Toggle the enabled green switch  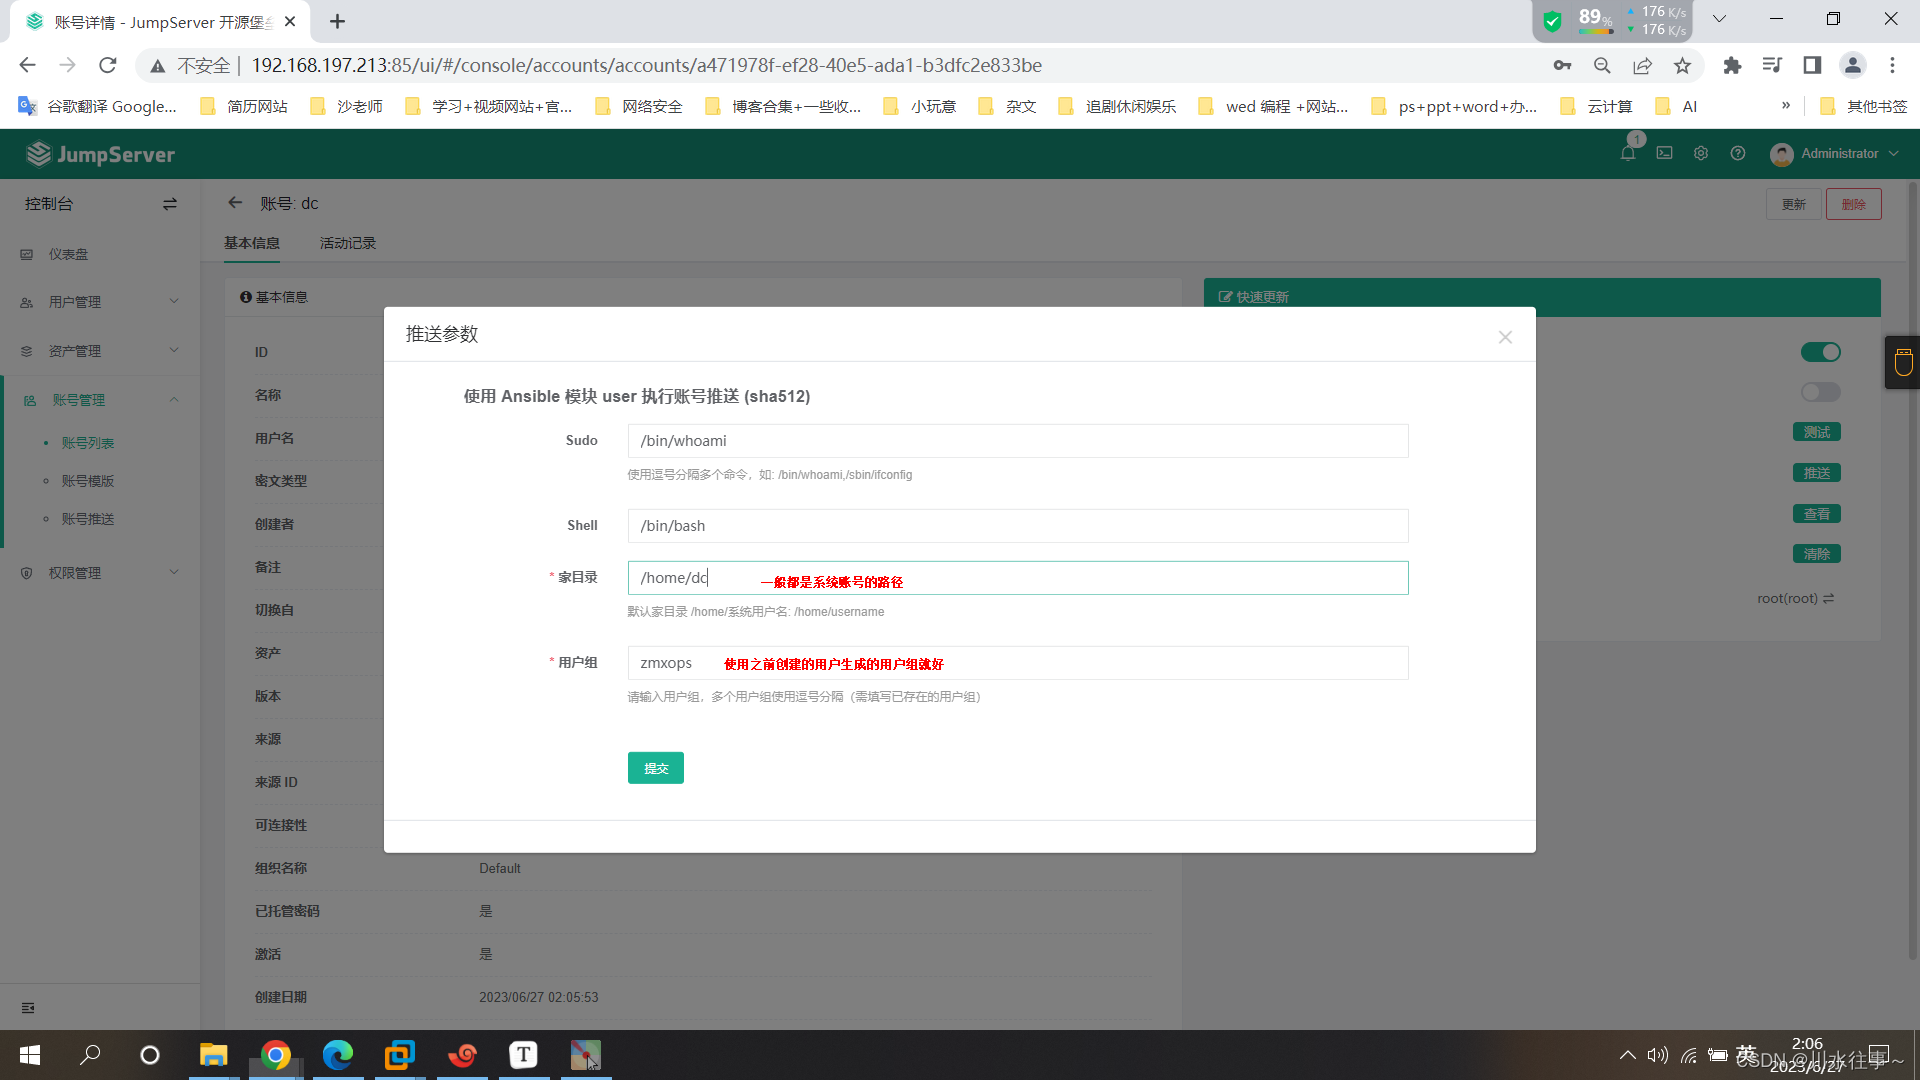point(1820,352)
